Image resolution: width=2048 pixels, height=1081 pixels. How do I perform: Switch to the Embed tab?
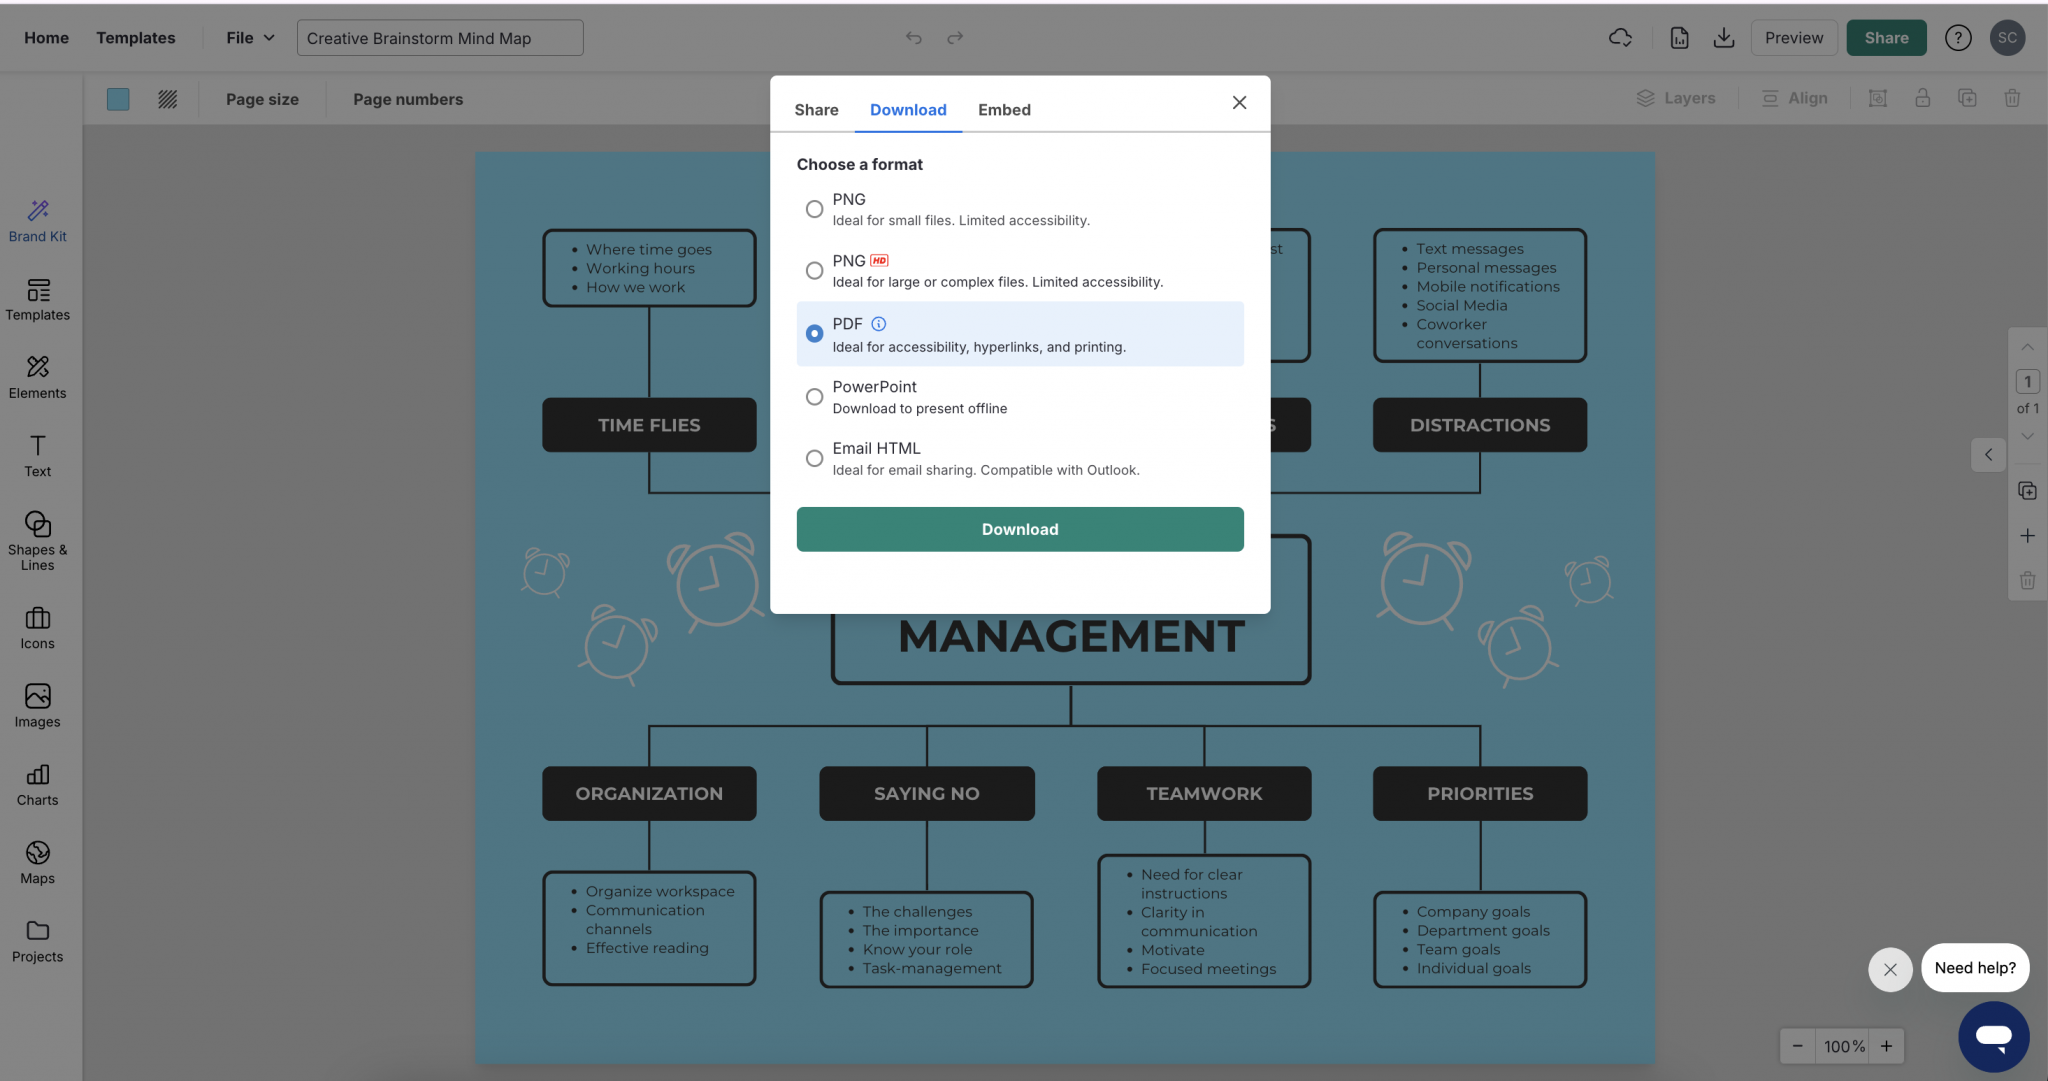point(1003,110)
